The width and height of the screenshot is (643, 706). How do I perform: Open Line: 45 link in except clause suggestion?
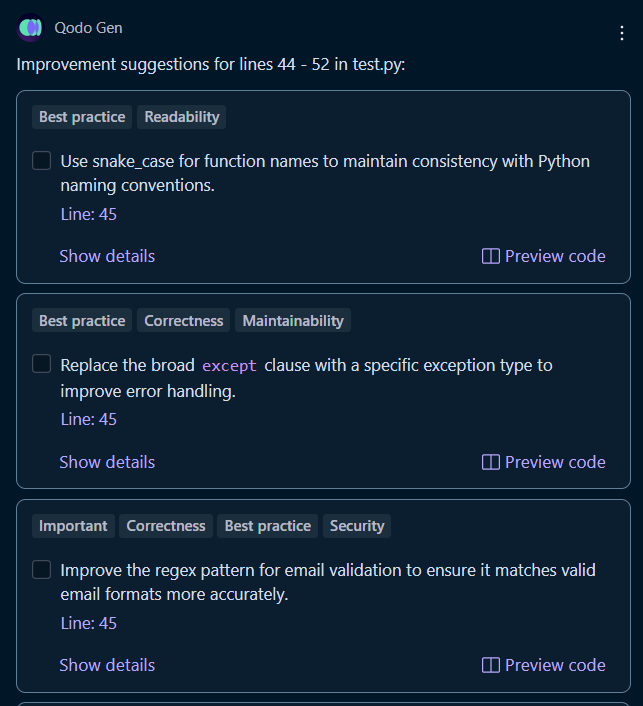pyautogui.click(x=89, y=419)
